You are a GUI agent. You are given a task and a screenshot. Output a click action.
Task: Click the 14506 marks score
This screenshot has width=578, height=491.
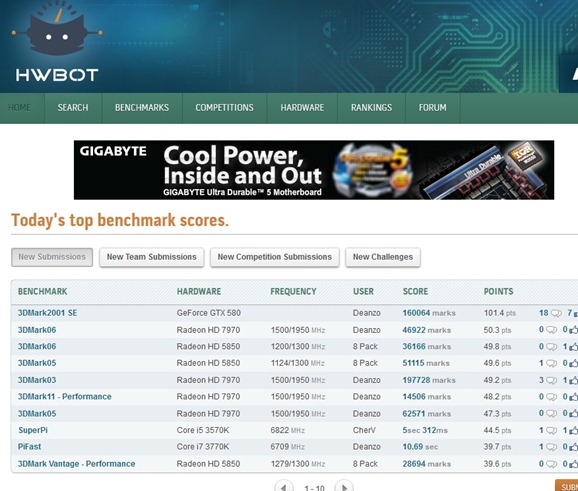[427, 397]
